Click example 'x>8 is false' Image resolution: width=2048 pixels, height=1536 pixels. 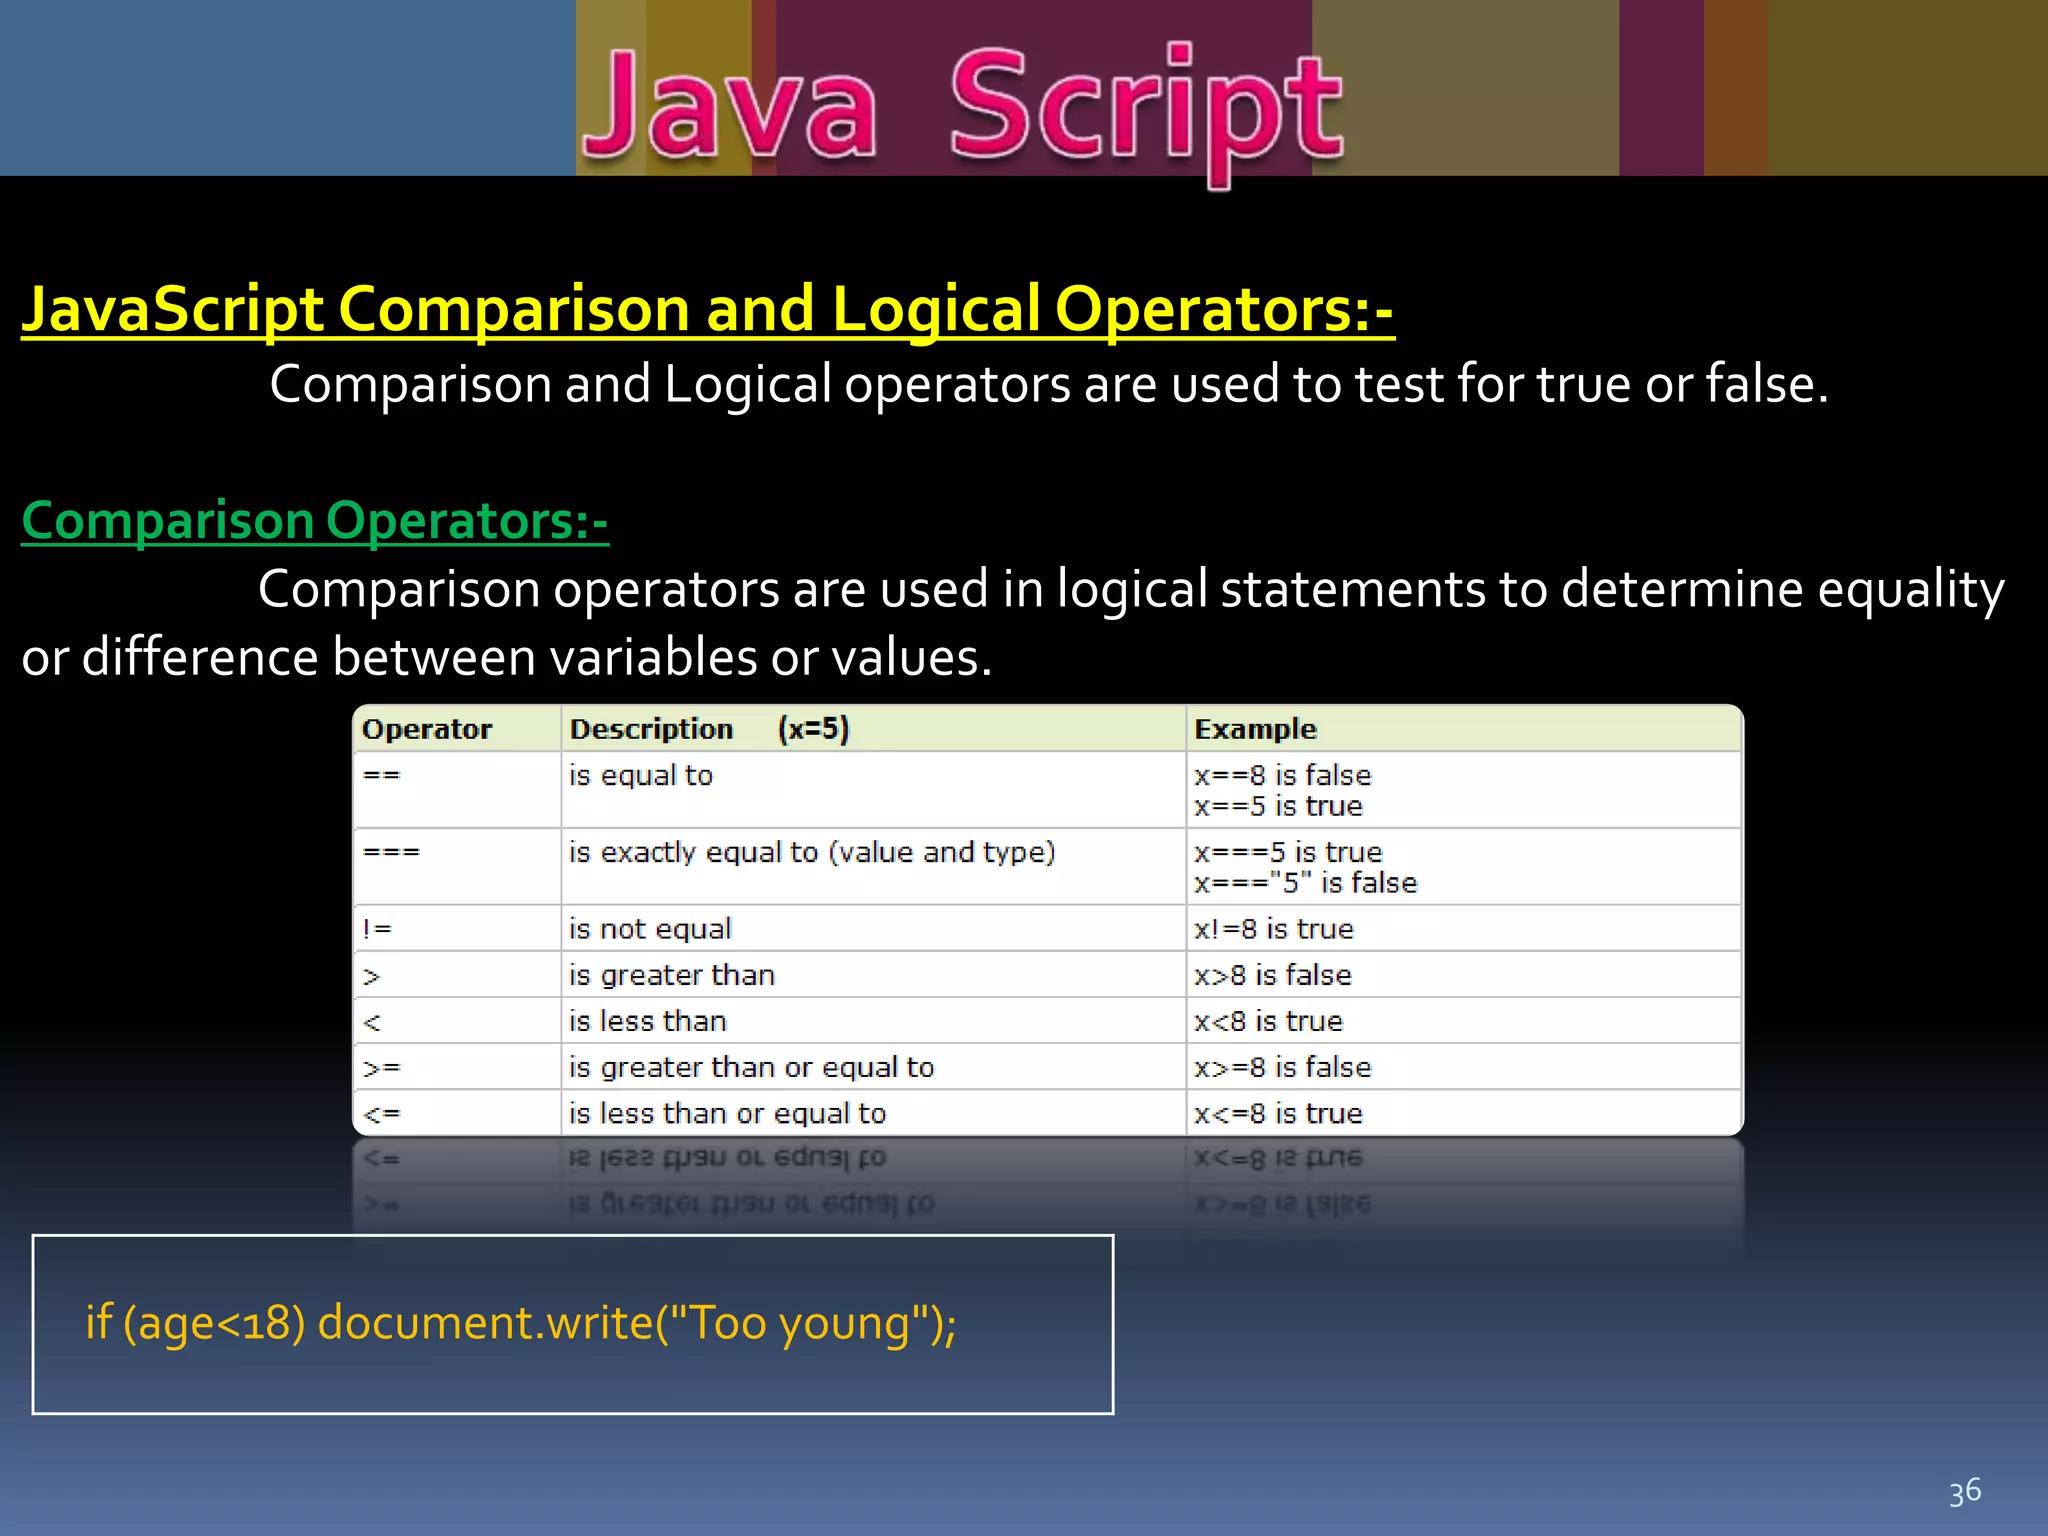point(1273,975)
